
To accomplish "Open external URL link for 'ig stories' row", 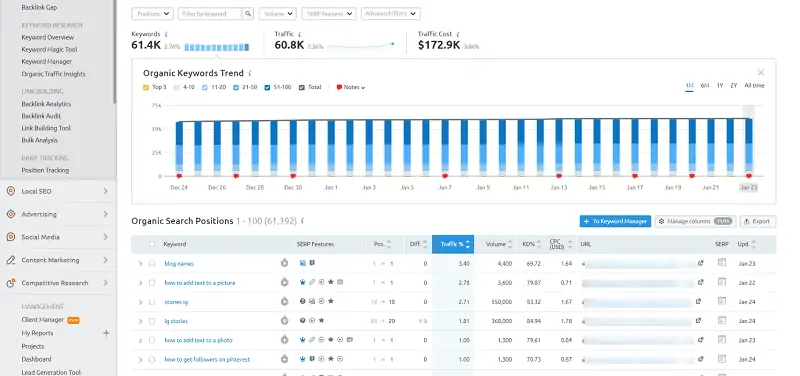I will click(x=698, y=321).
